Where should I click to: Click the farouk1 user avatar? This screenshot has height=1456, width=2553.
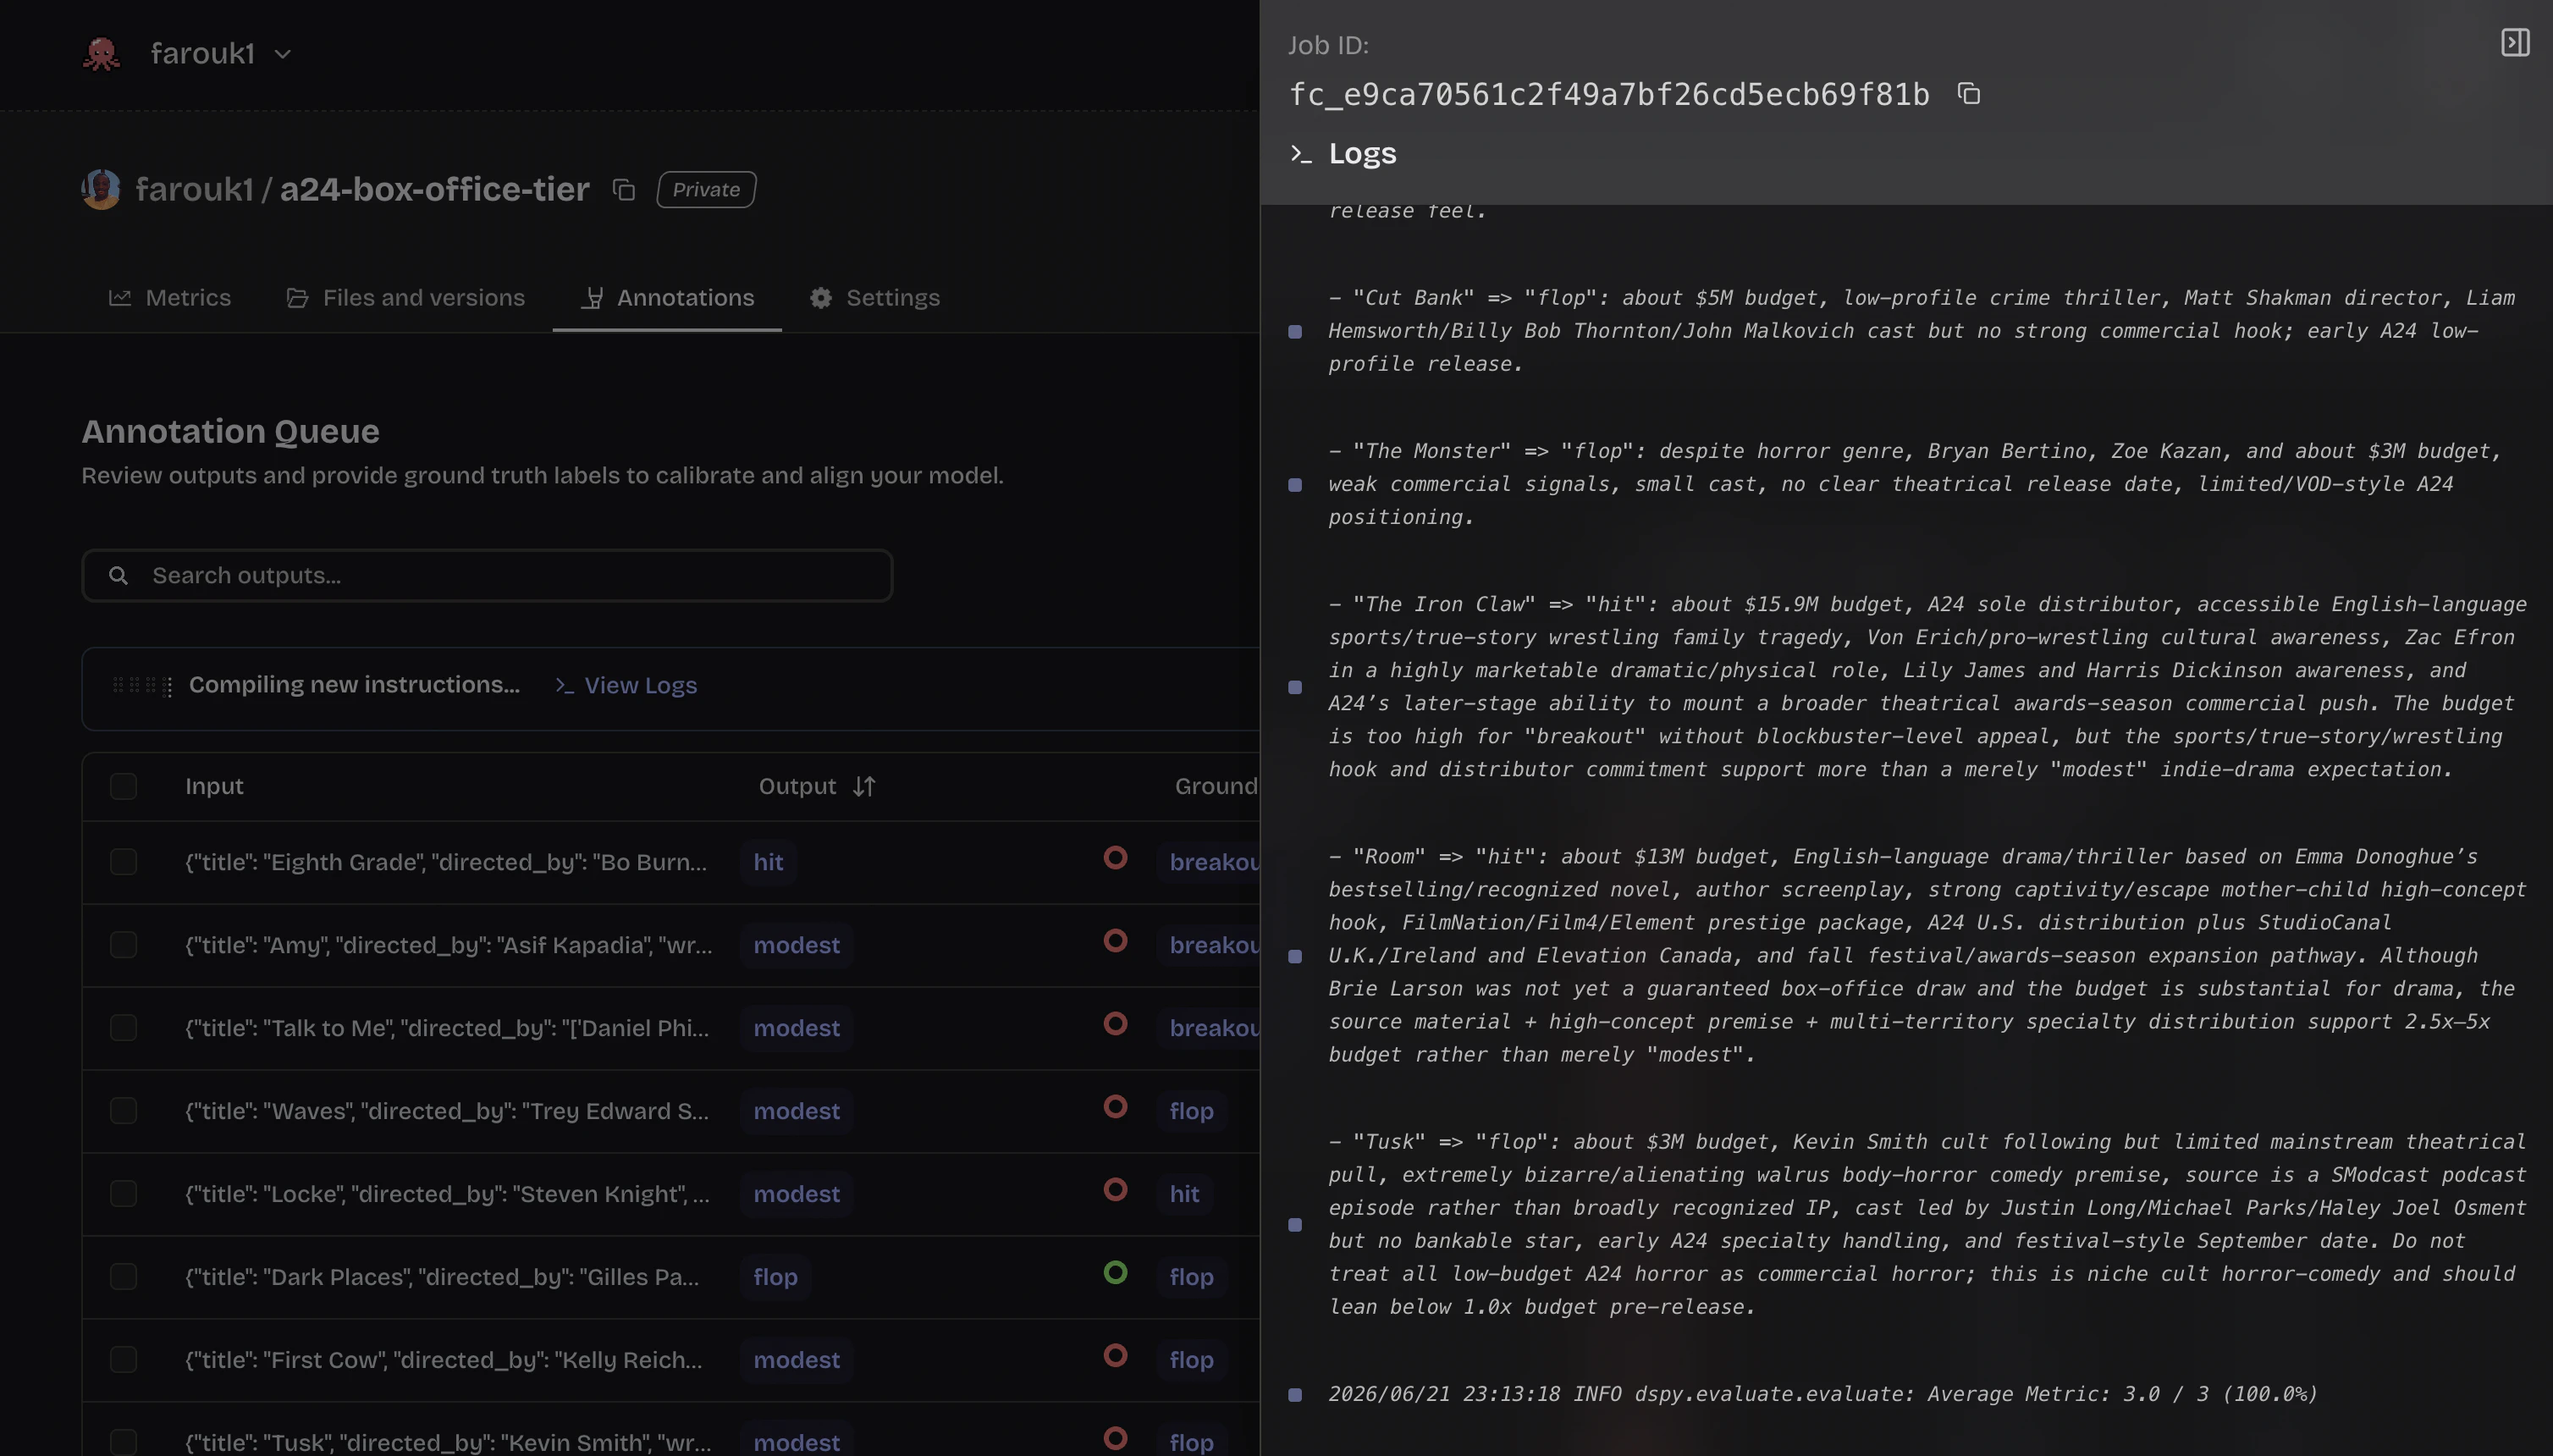(x=101, y=189)
